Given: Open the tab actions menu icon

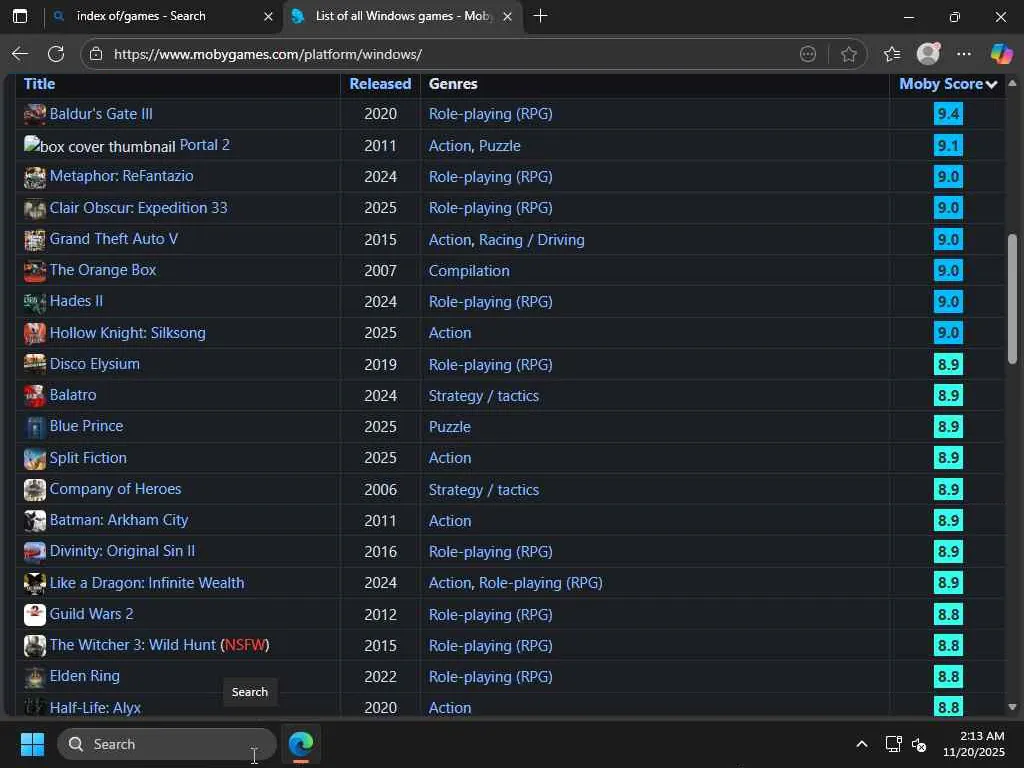Looking at the screenshot, I should click(x=20, y=16).
